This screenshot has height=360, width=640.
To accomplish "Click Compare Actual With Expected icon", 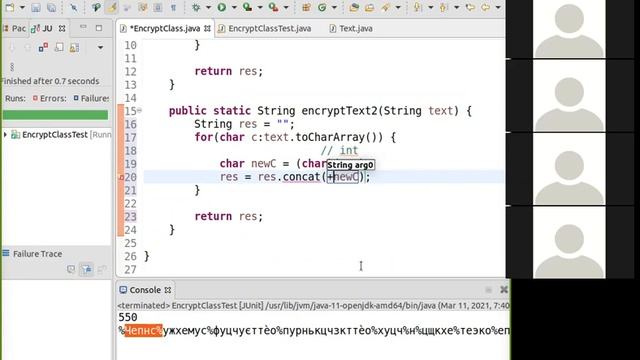I will [x=102, y=269].
